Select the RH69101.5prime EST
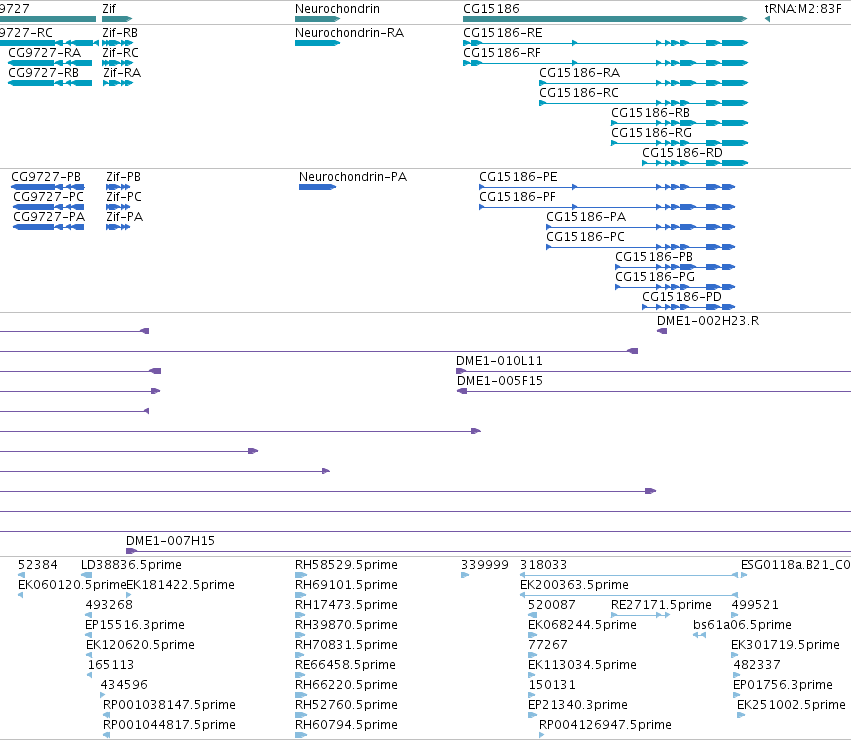Viewport: 851px width, 740px height. (x=301, y=595)
